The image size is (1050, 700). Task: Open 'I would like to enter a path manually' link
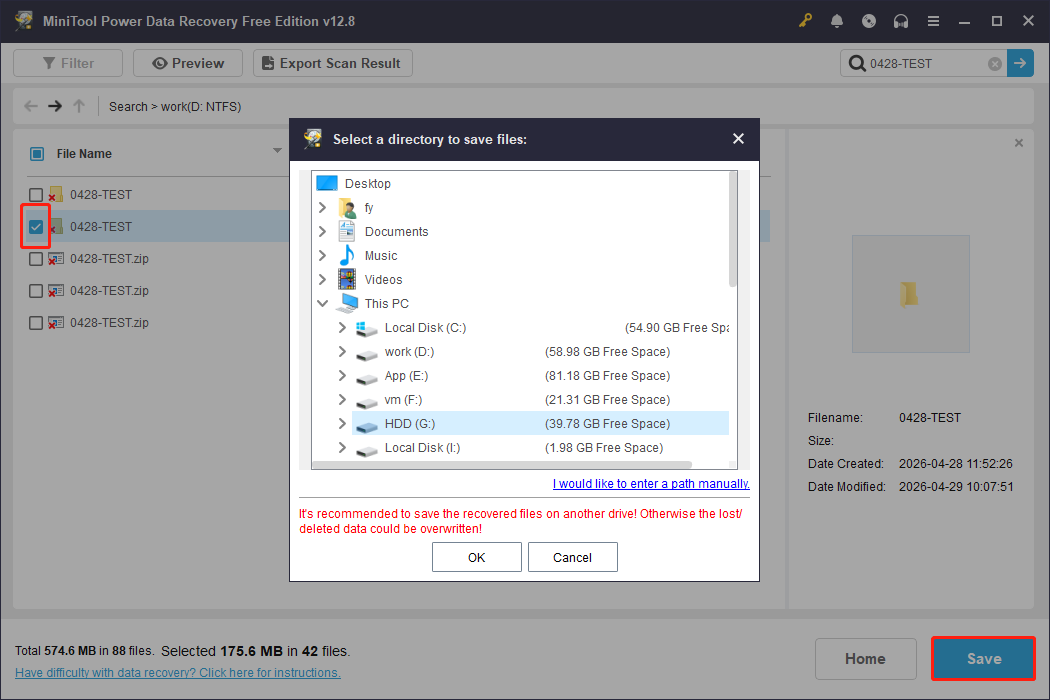[651, 484]
